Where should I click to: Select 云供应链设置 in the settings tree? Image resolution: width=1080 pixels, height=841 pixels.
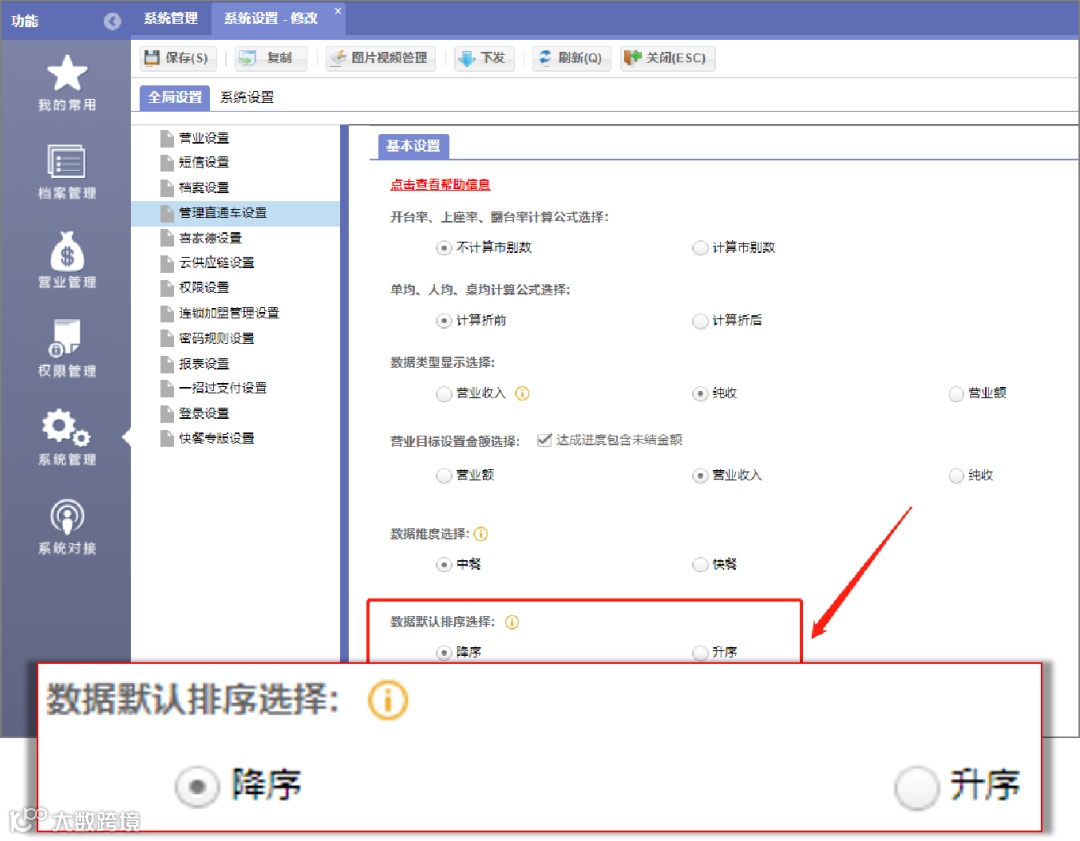coord(216,262)
